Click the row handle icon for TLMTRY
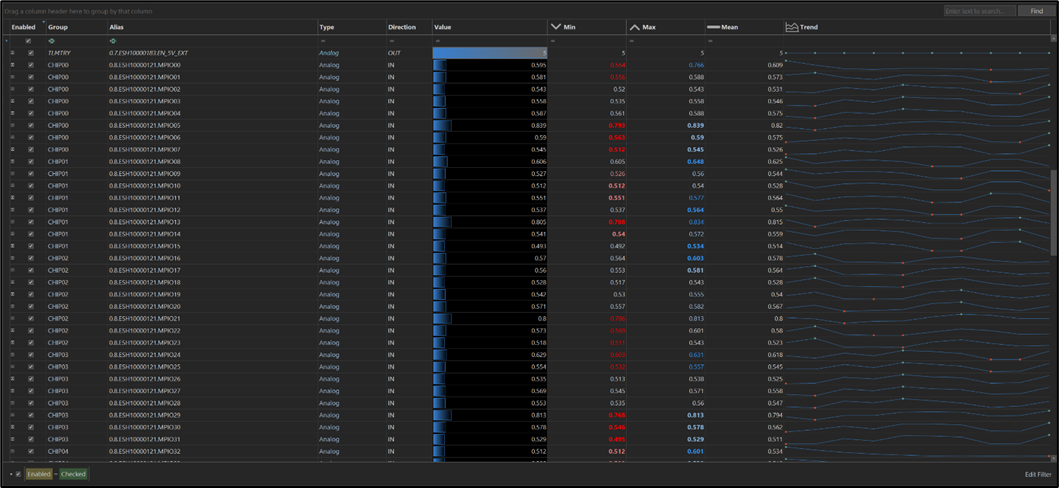The height and width of the screenshot is (488, 1059). pos(12,52)
